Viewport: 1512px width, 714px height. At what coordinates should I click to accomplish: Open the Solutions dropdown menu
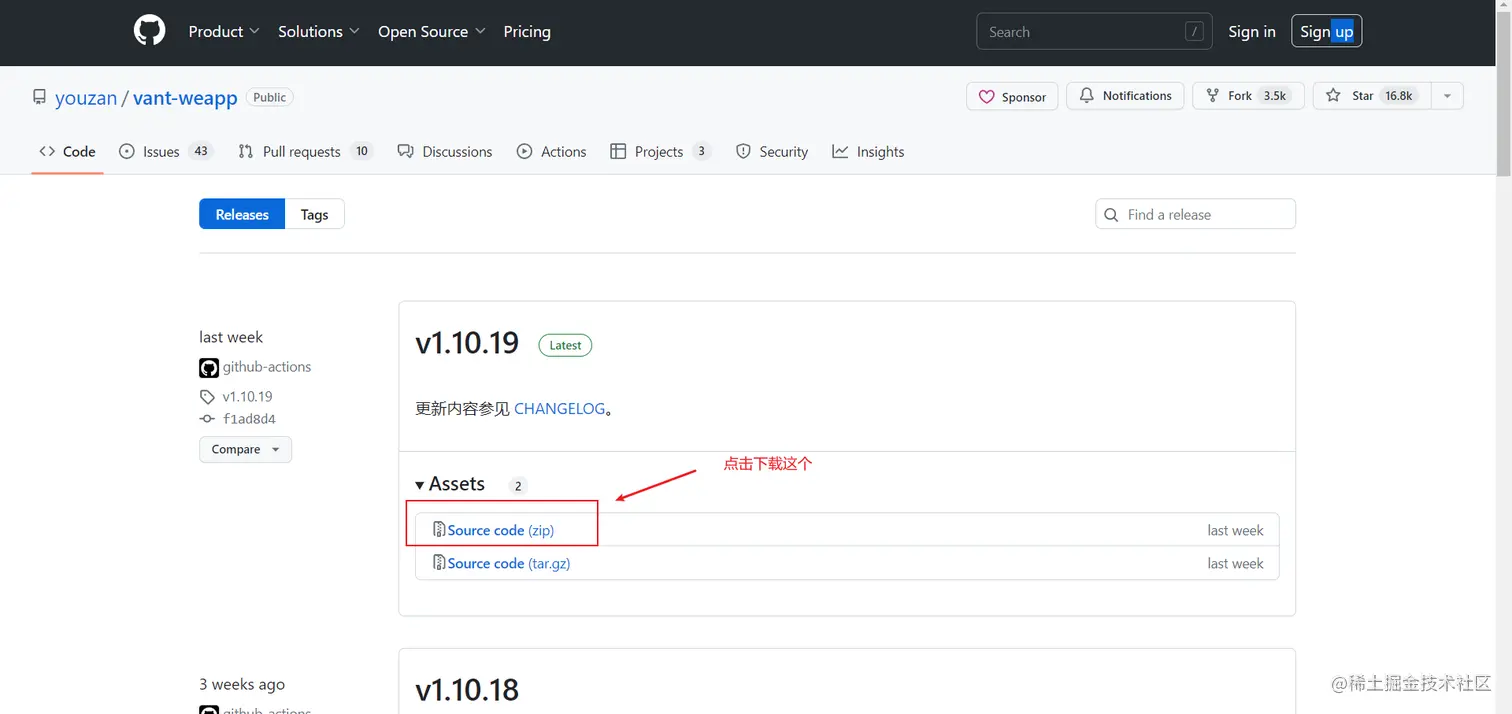click(319, 31)
